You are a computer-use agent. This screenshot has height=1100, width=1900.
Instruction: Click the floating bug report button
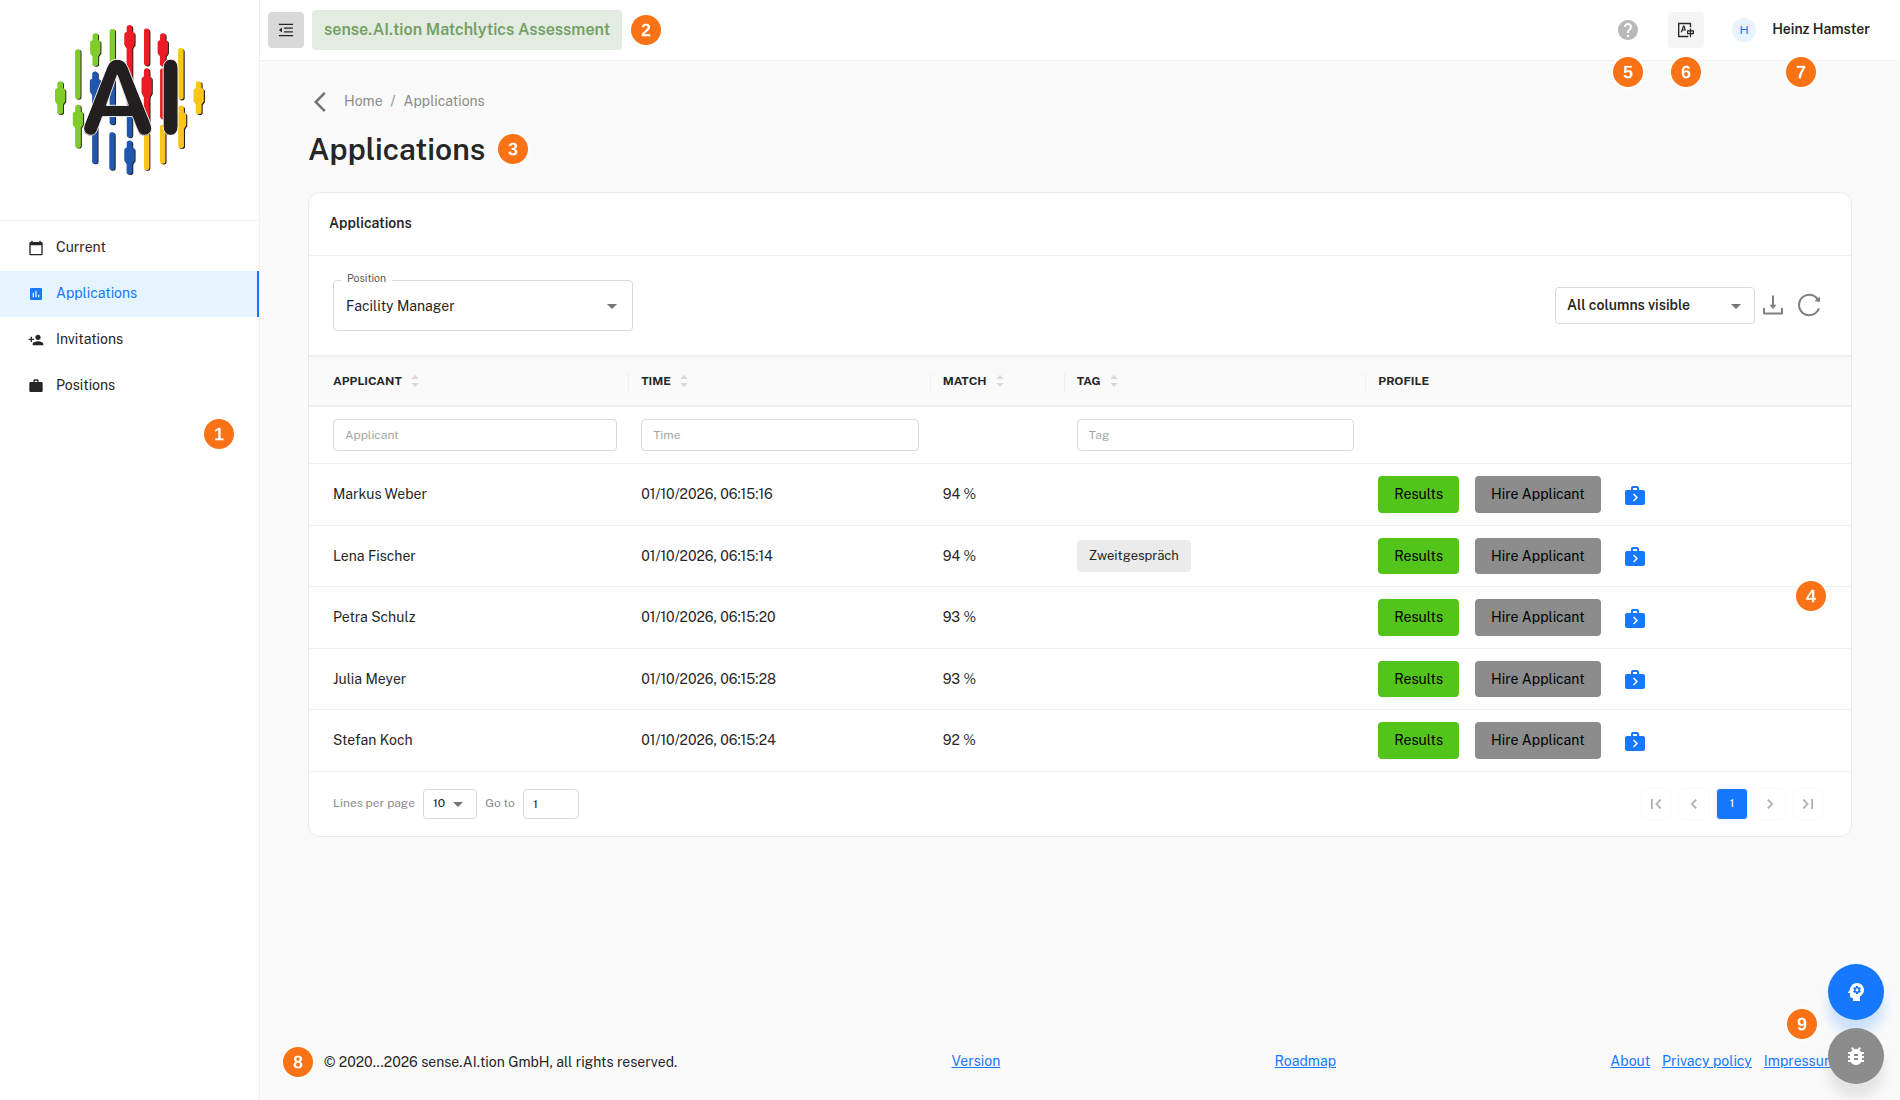point(1856,1056)
